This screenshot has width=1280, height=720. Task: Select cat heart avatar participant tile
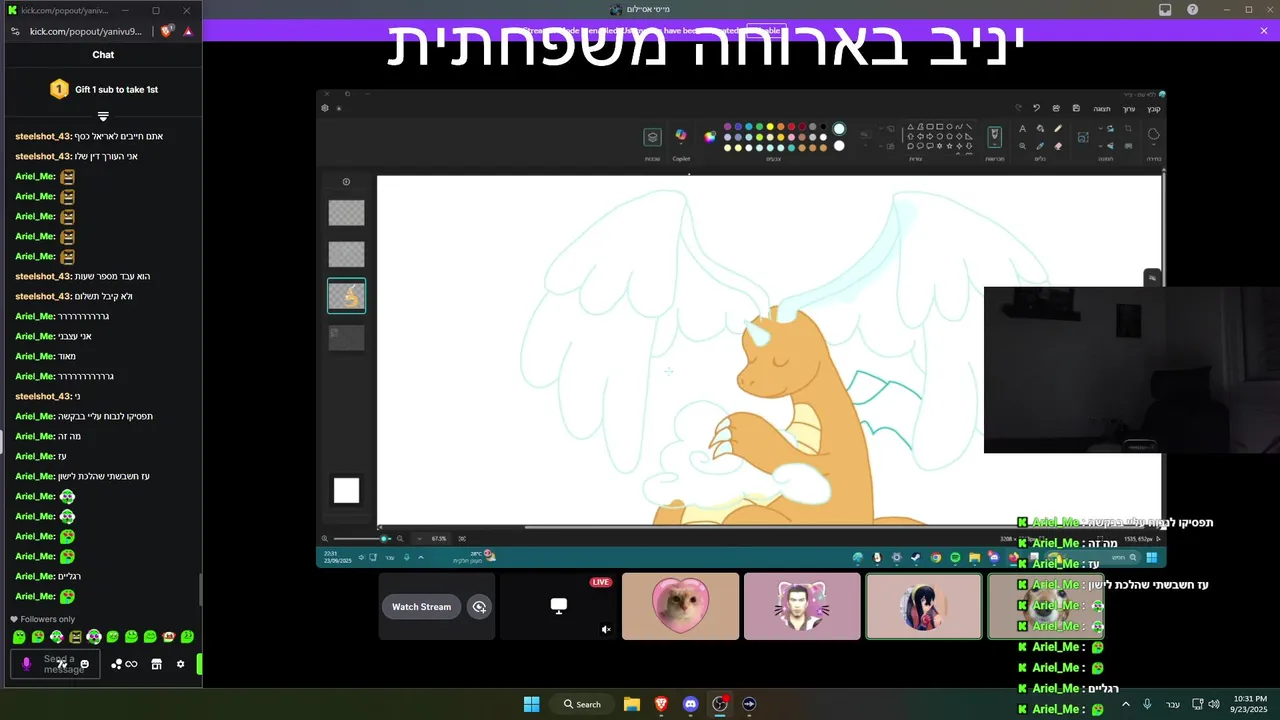pos(680,606)
